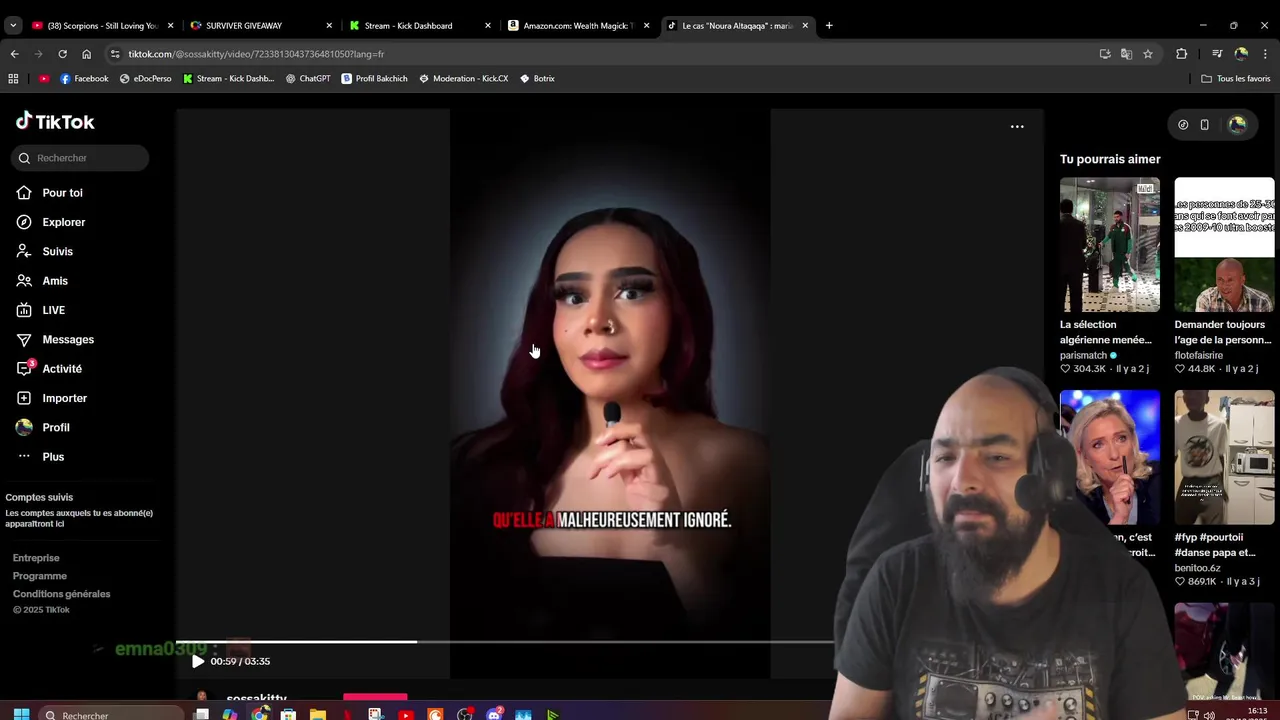Screen dimensions: 1280x720
Task: View site information icon in address bar
Action: tap(115, 54)
